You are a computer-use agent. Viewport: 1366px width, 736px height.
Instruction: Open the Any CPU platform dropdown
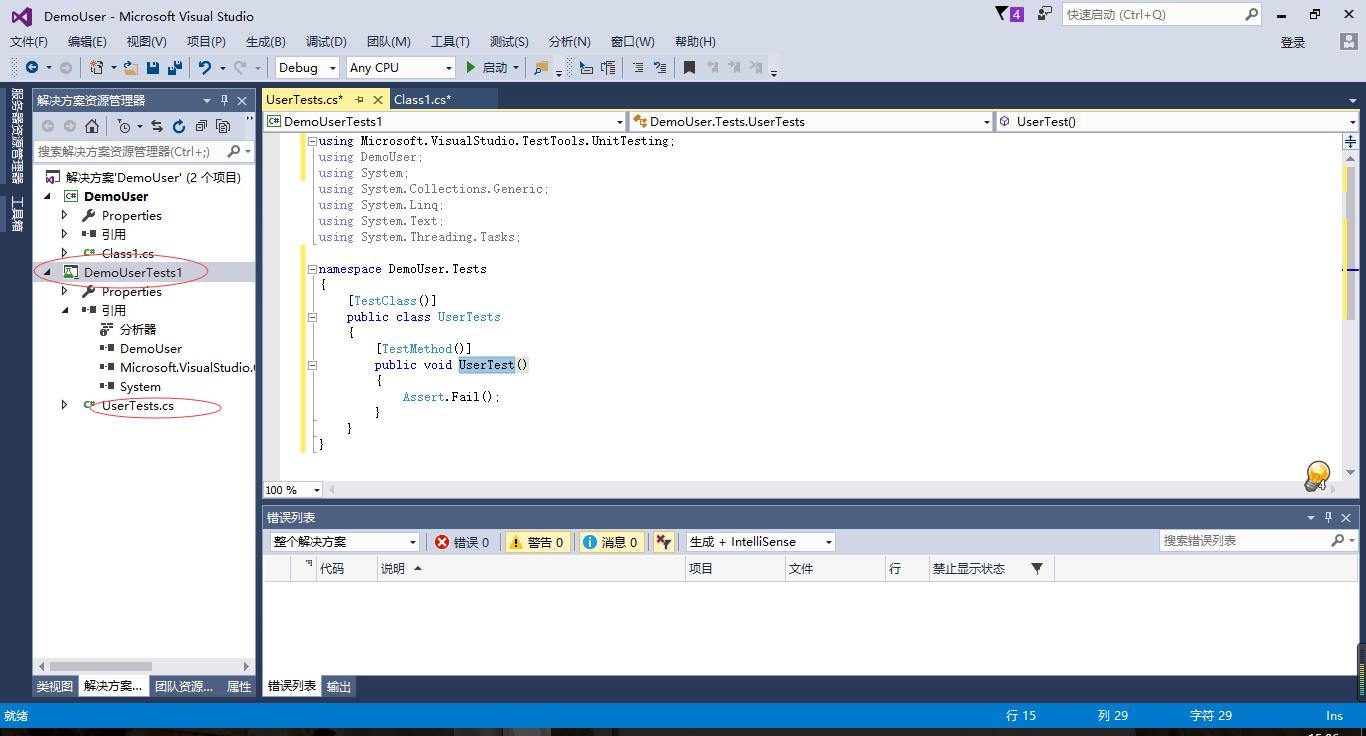(x=400, y=67)
